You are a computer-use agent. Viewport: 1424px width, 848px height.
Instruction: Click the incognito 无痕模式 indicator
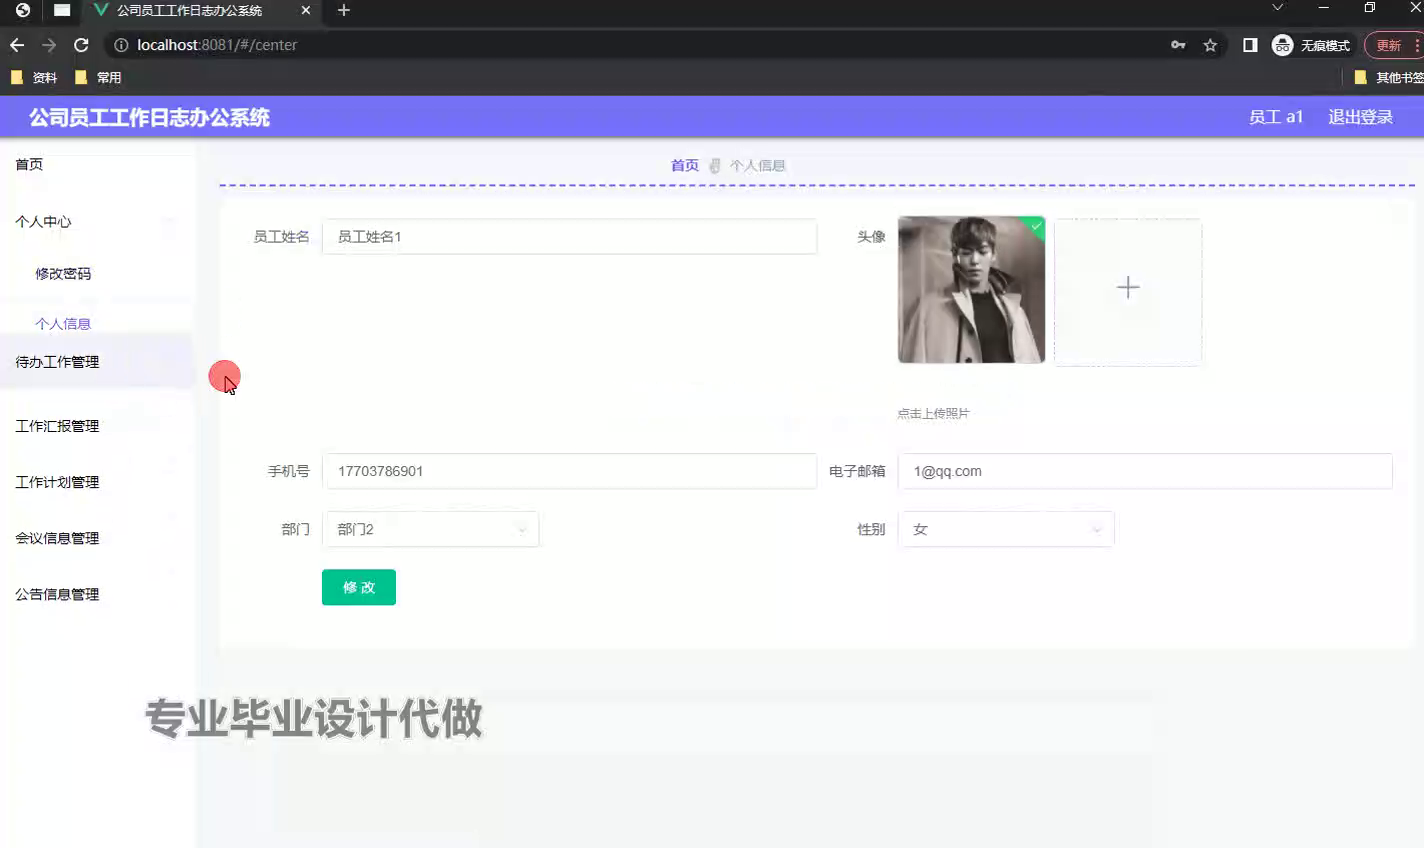pos(1311,45)
